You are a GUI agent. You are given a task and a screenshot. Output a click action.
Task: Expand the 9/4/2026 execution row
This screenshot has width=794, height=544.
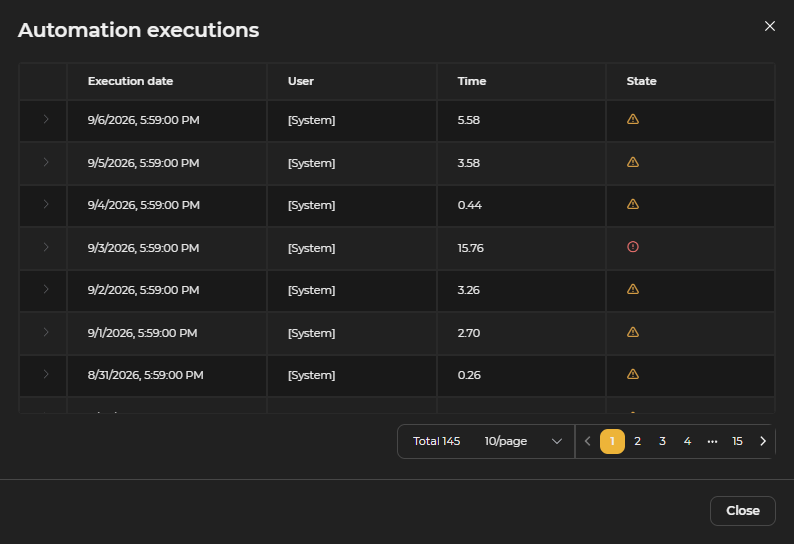(46, 204)
